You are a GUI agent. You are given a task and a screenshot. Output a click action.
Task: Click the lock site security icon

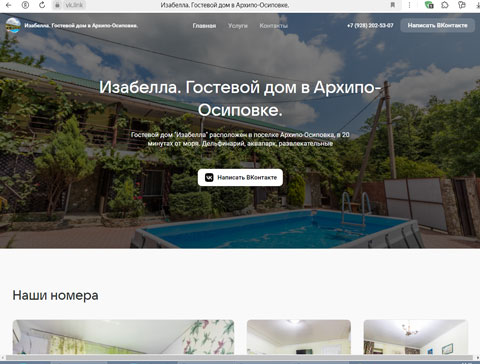[57, 5]
